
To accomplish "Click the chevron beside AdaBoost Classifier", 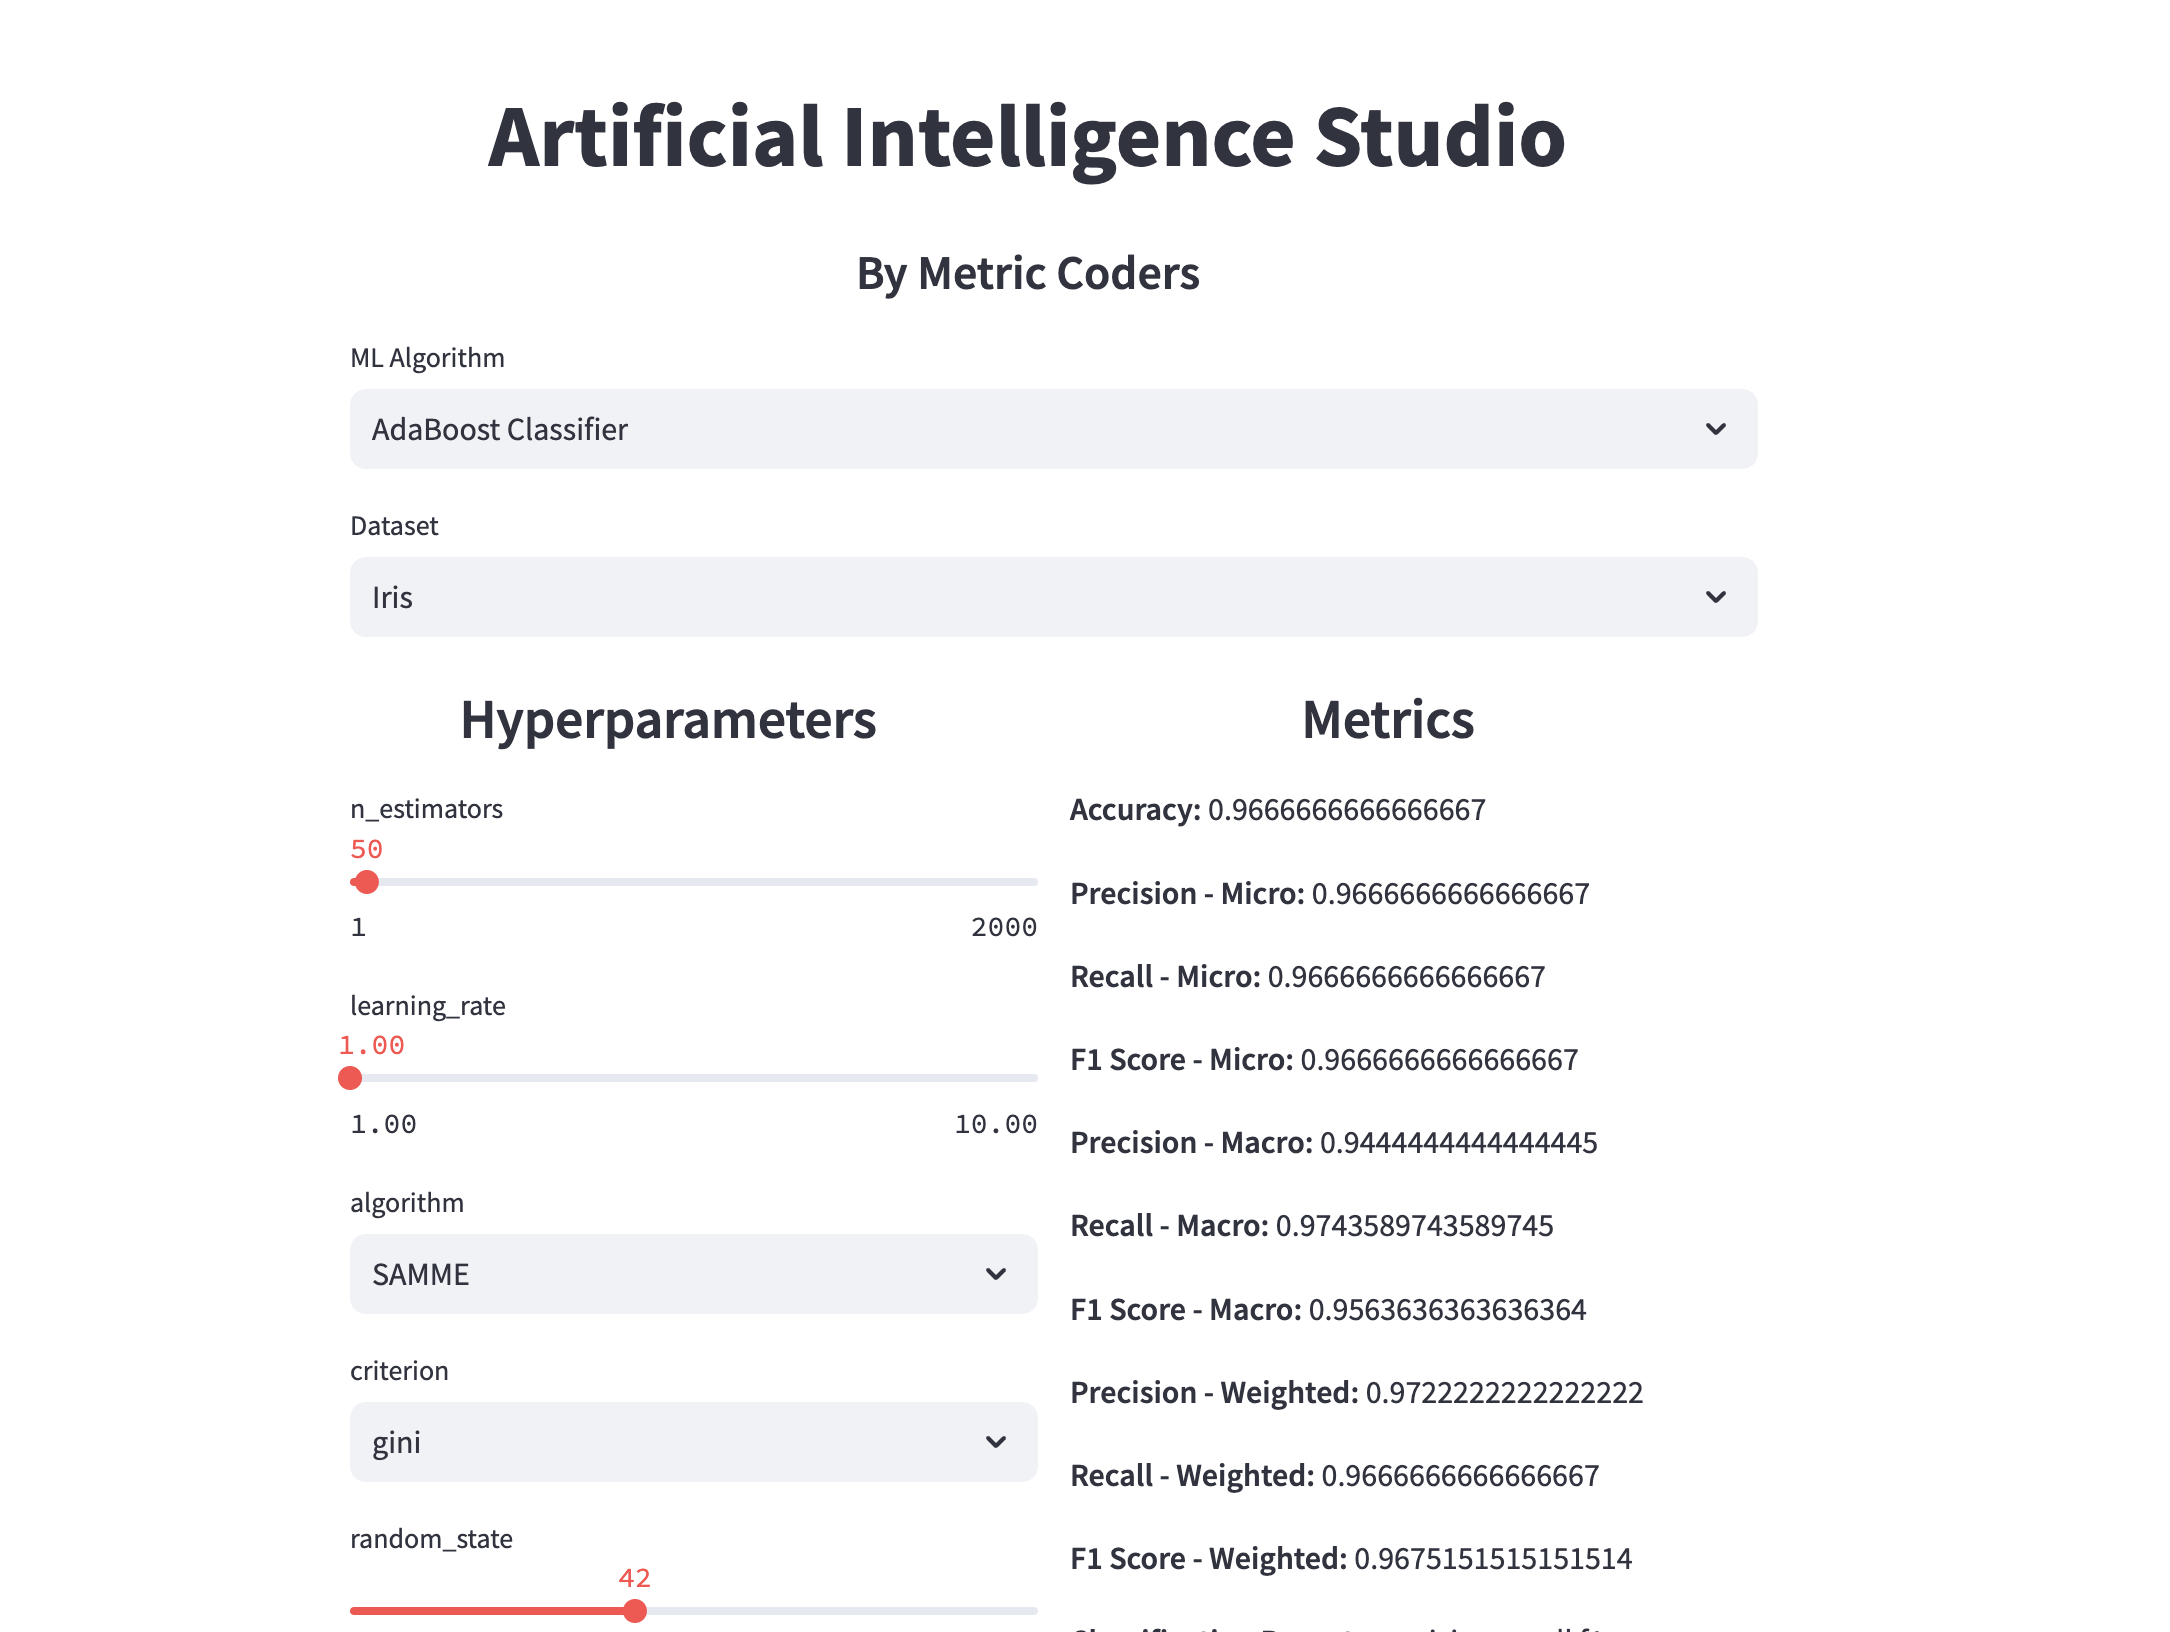I will (1715, 429).
